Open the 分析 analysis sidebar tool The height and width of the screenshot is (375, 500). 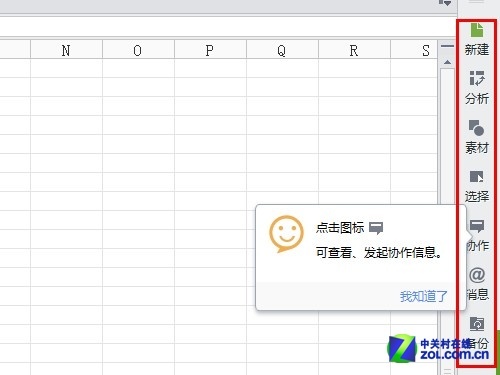(477, 88)
